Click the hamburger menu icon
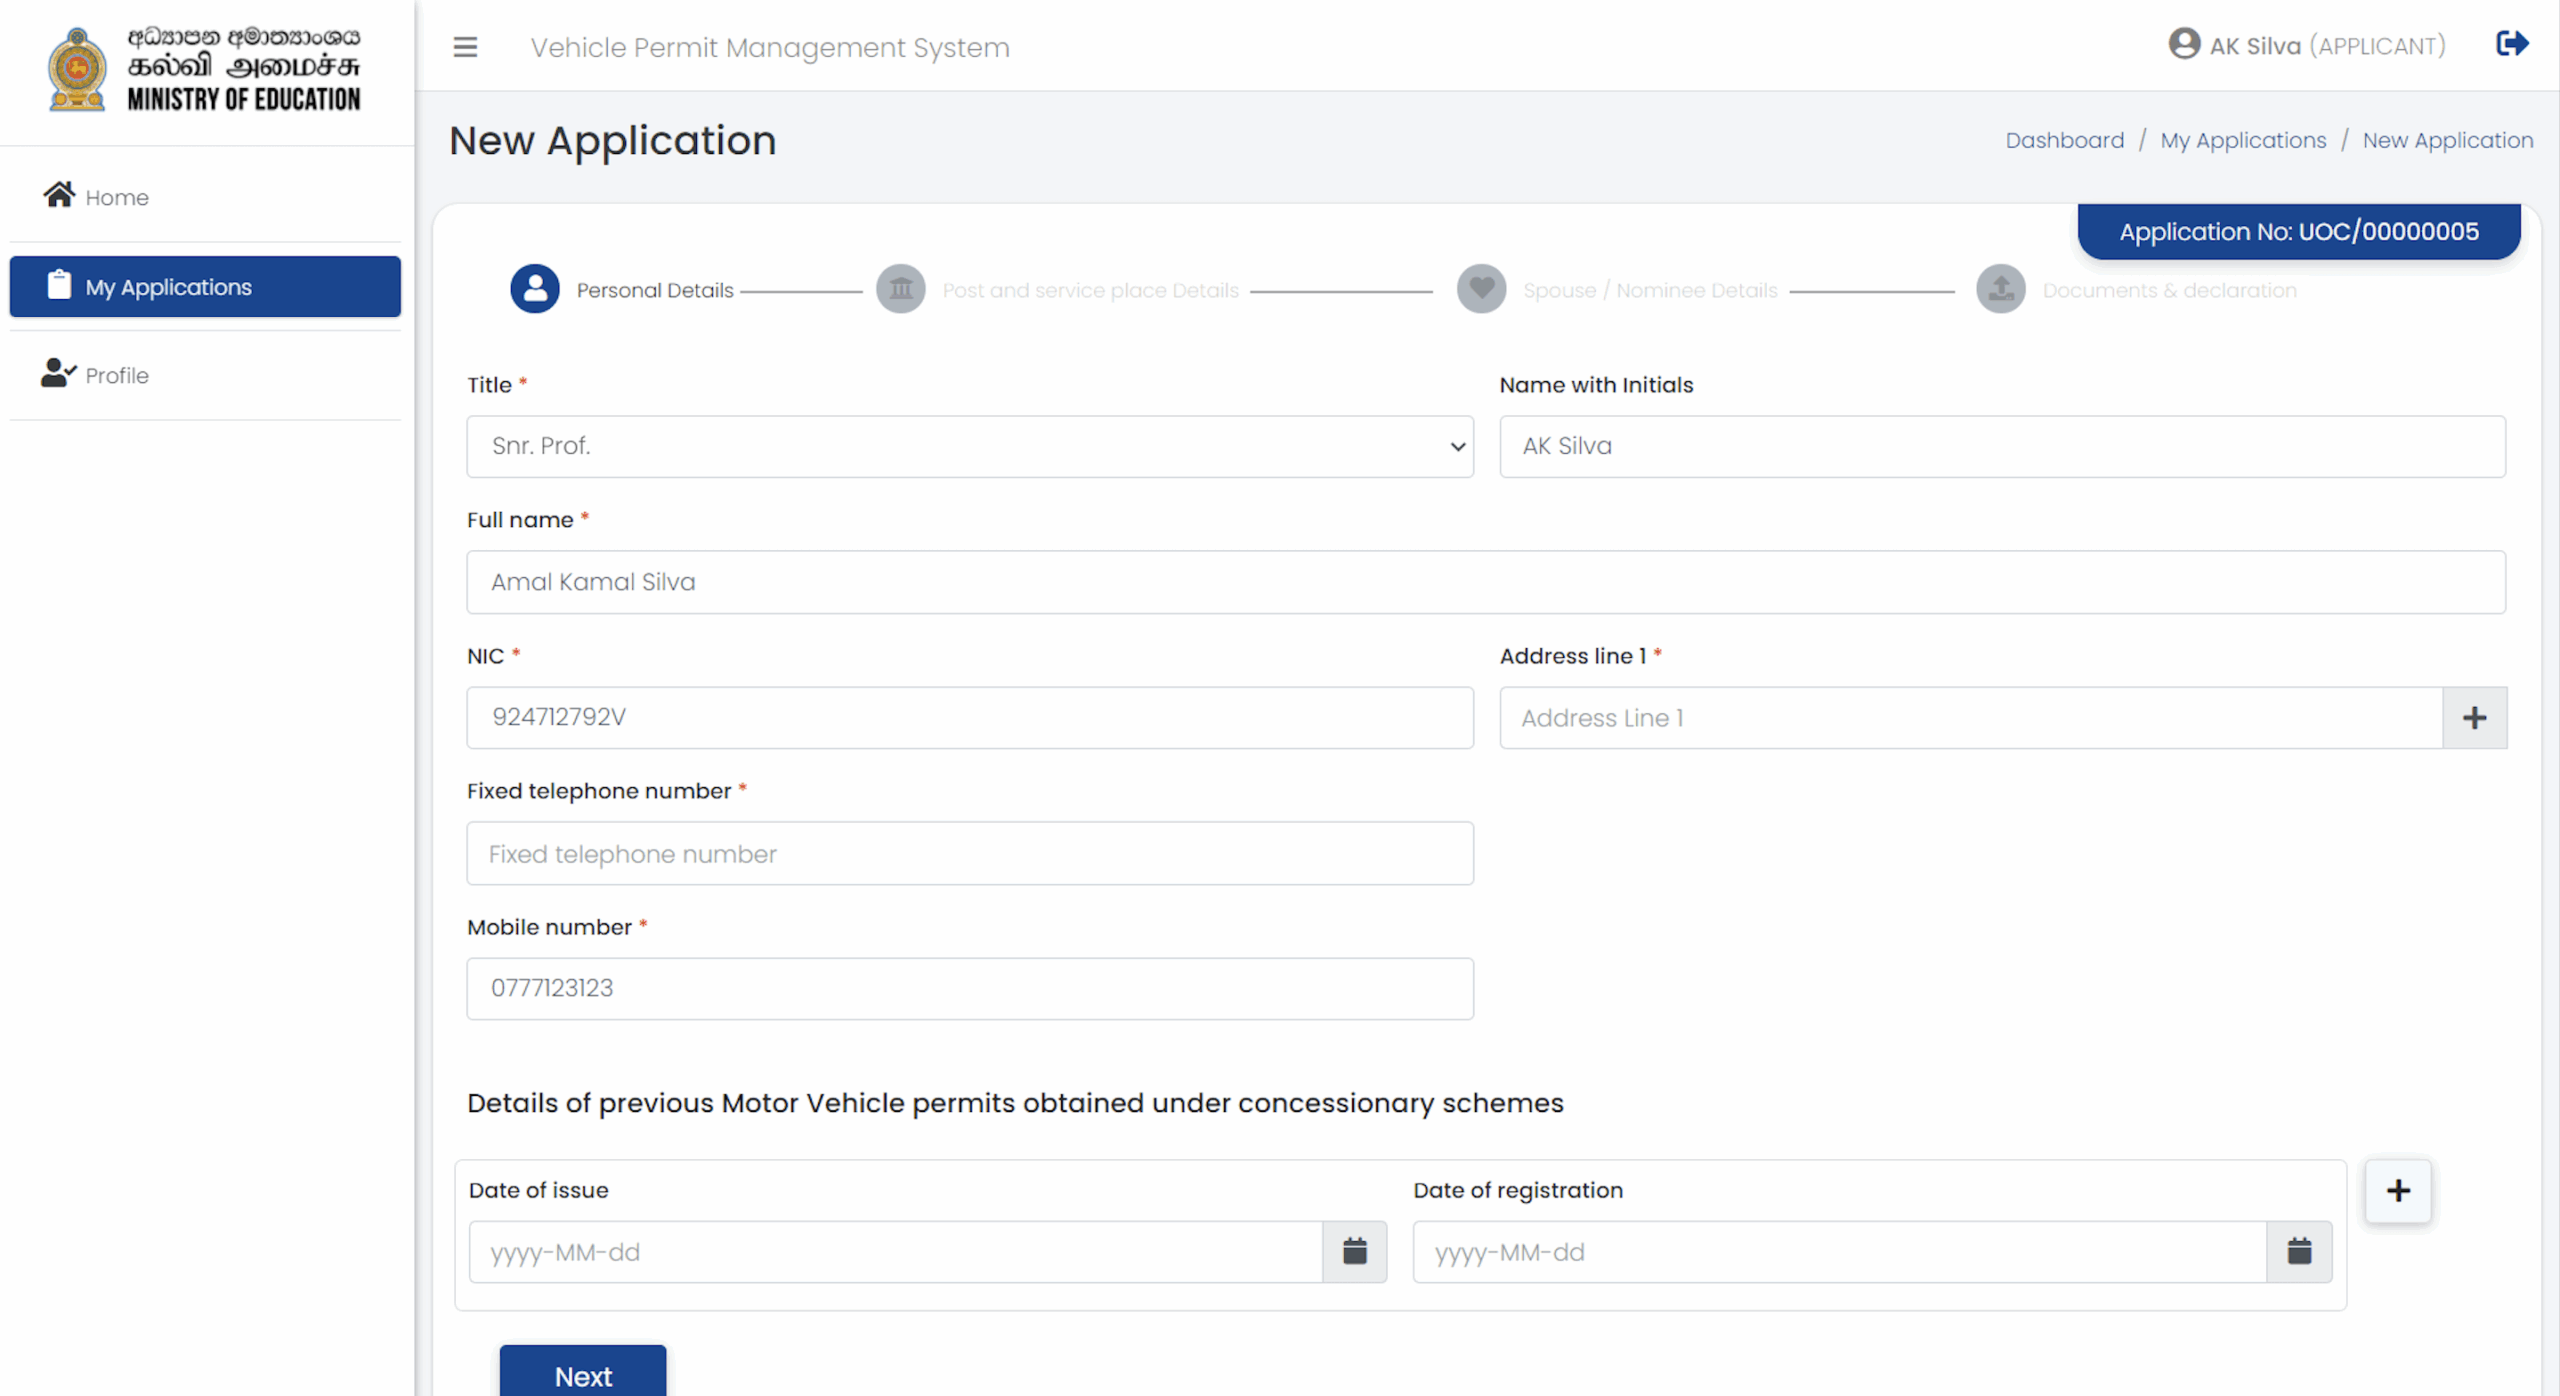This screenshot has height=1396, width=2560. tap(465, 47)
